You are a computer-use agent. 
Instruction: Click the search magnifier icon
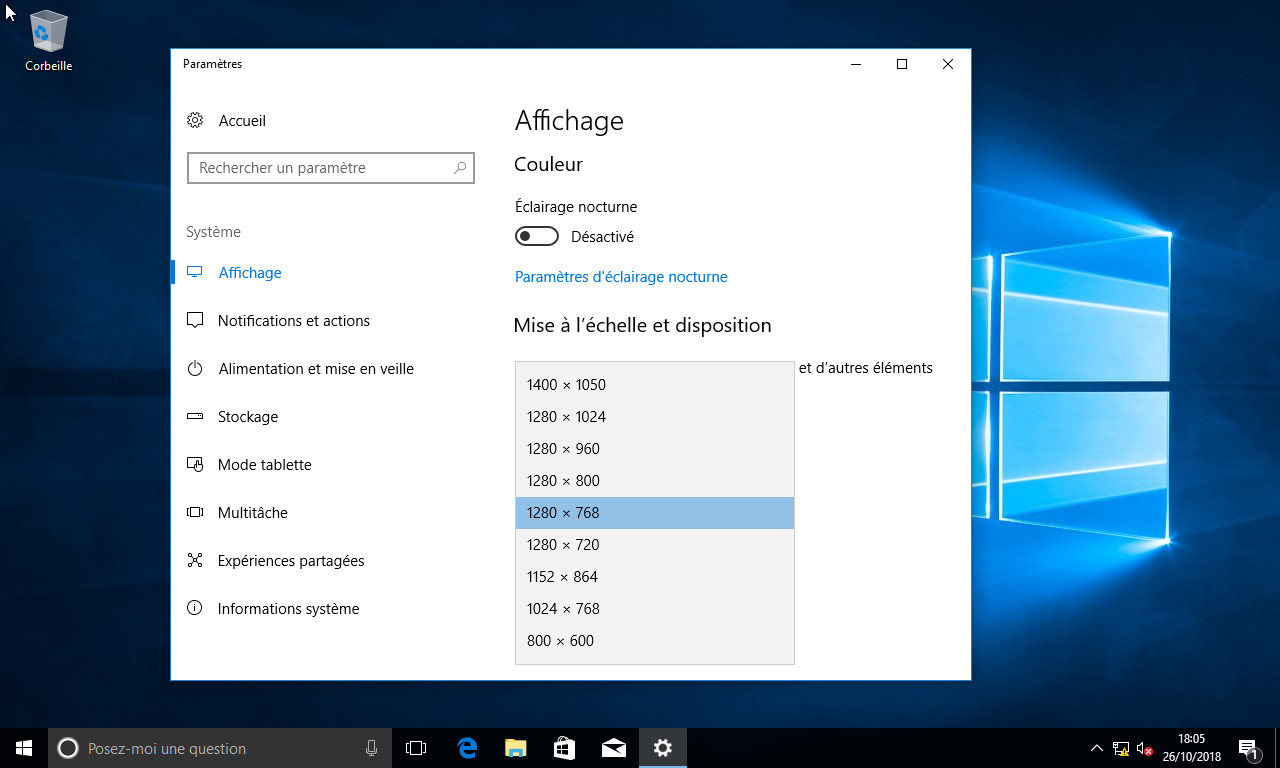point(460,168)
